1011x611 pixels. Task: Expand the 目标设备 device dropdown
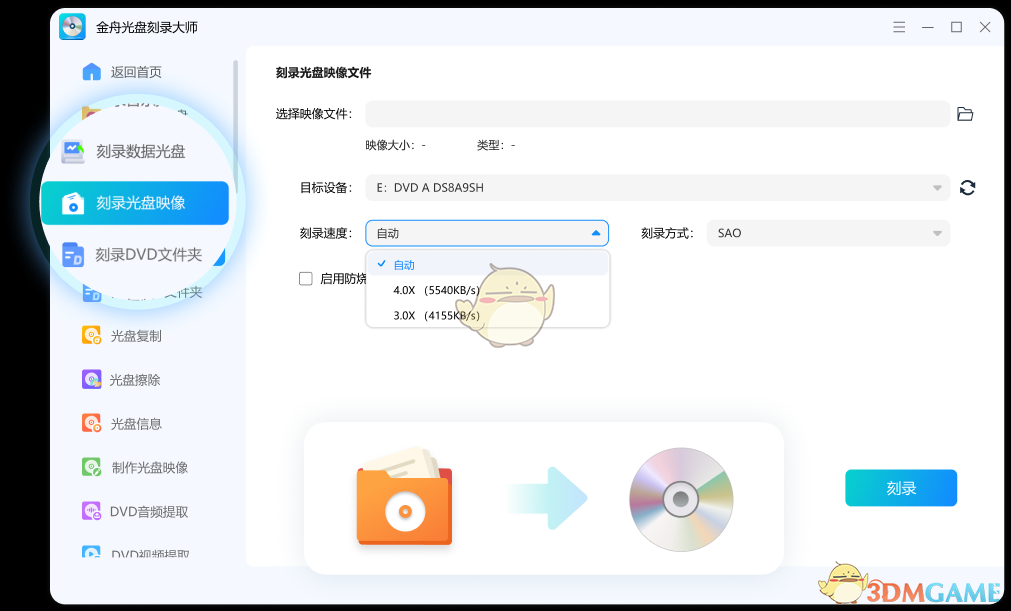pyautogui.click(x=657, y=187)
